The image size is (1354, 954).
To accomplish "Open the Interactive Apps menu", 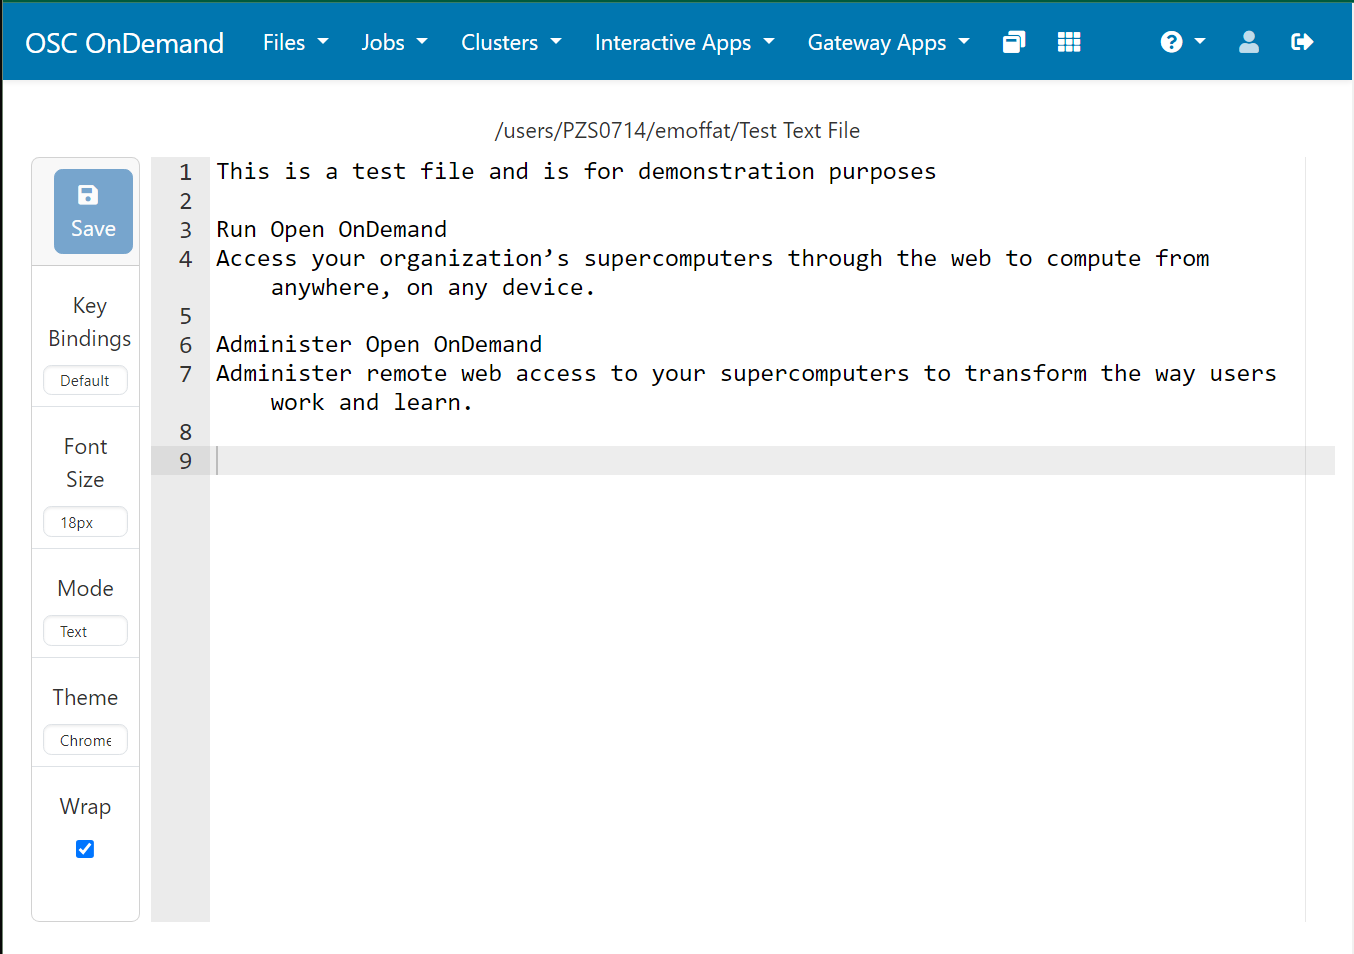I will (x=684, y=42).
